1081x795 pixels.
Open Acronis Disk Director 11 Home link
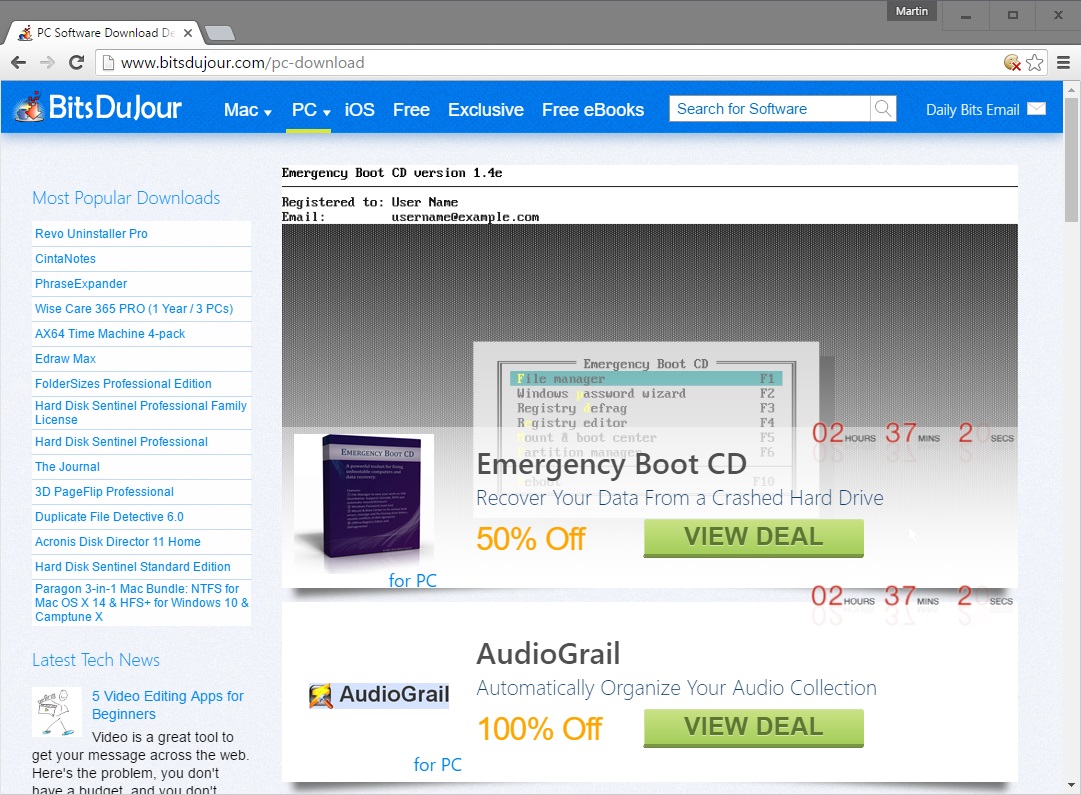tap(118, 541)
